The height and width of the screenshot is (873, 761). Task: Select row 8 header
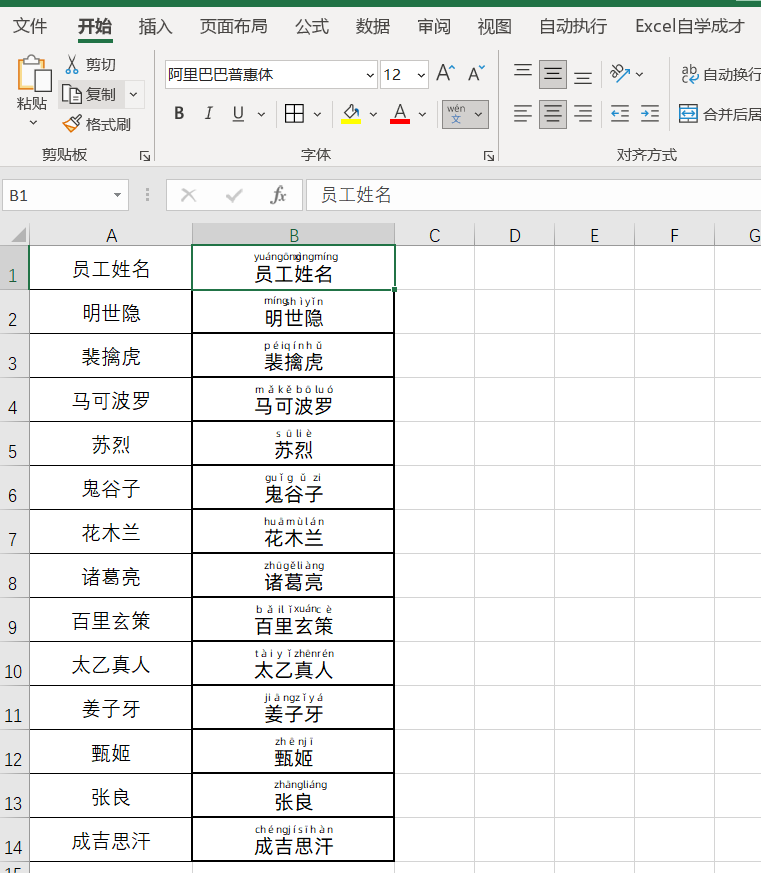coord(13,577)
